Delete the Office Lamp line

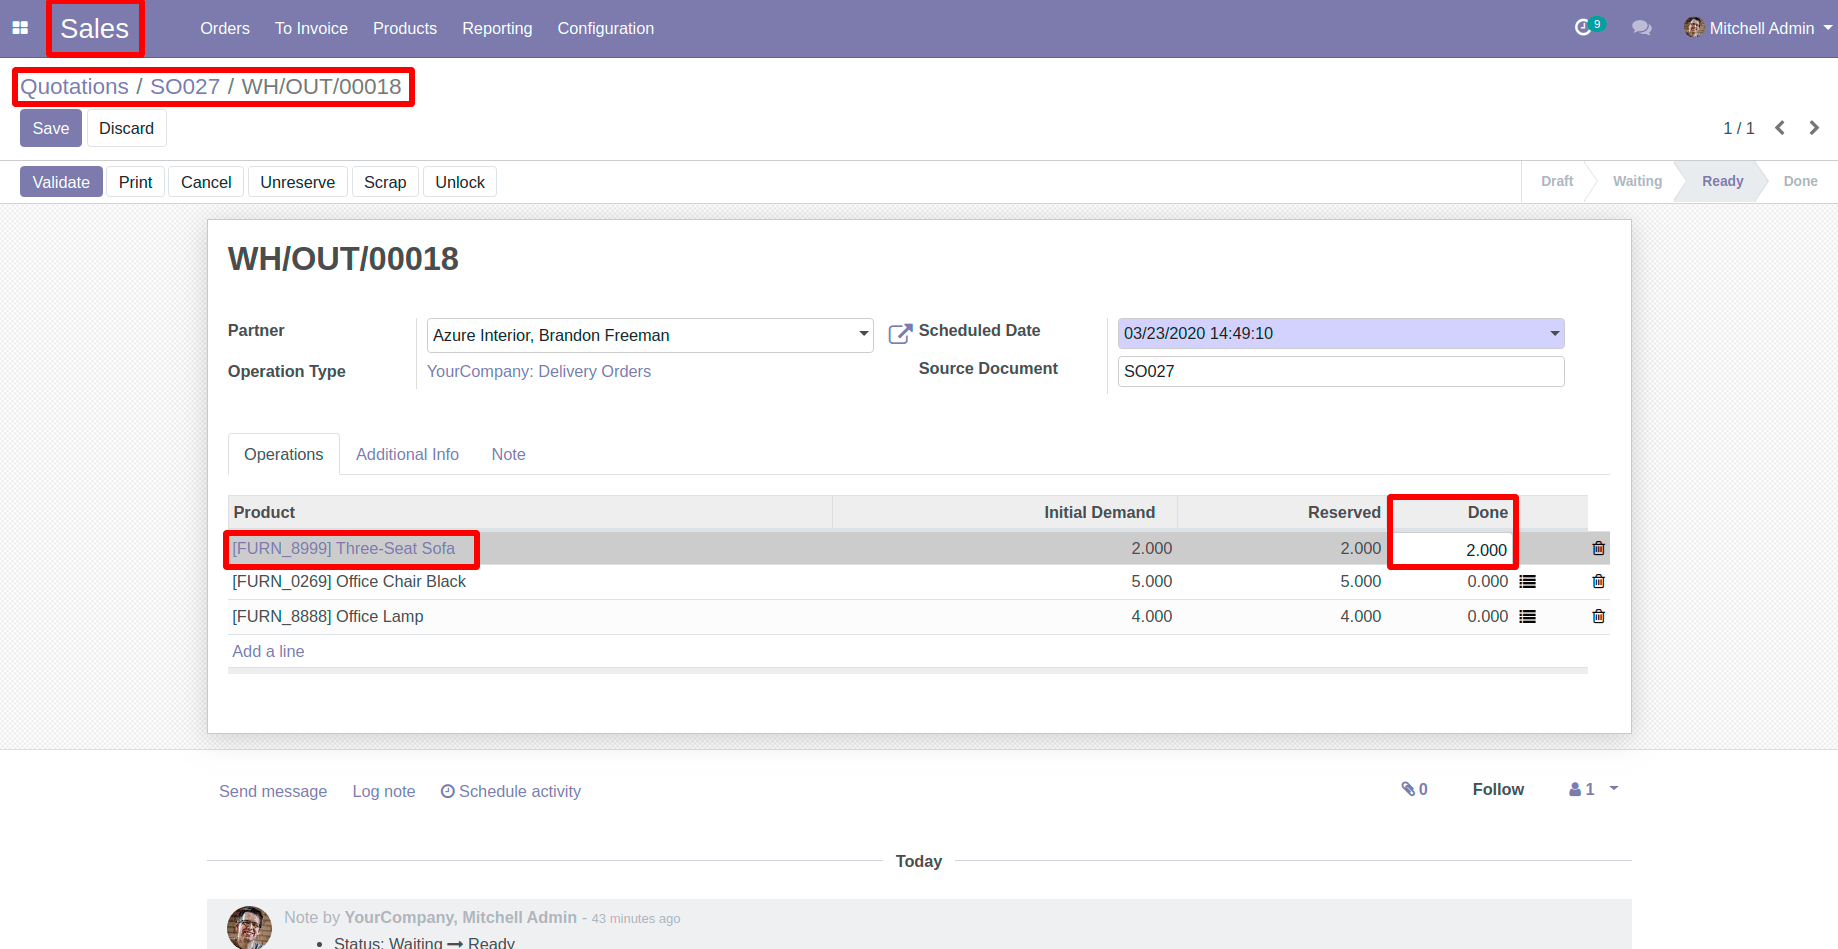pyautogui.click(x=1598, y=616)
